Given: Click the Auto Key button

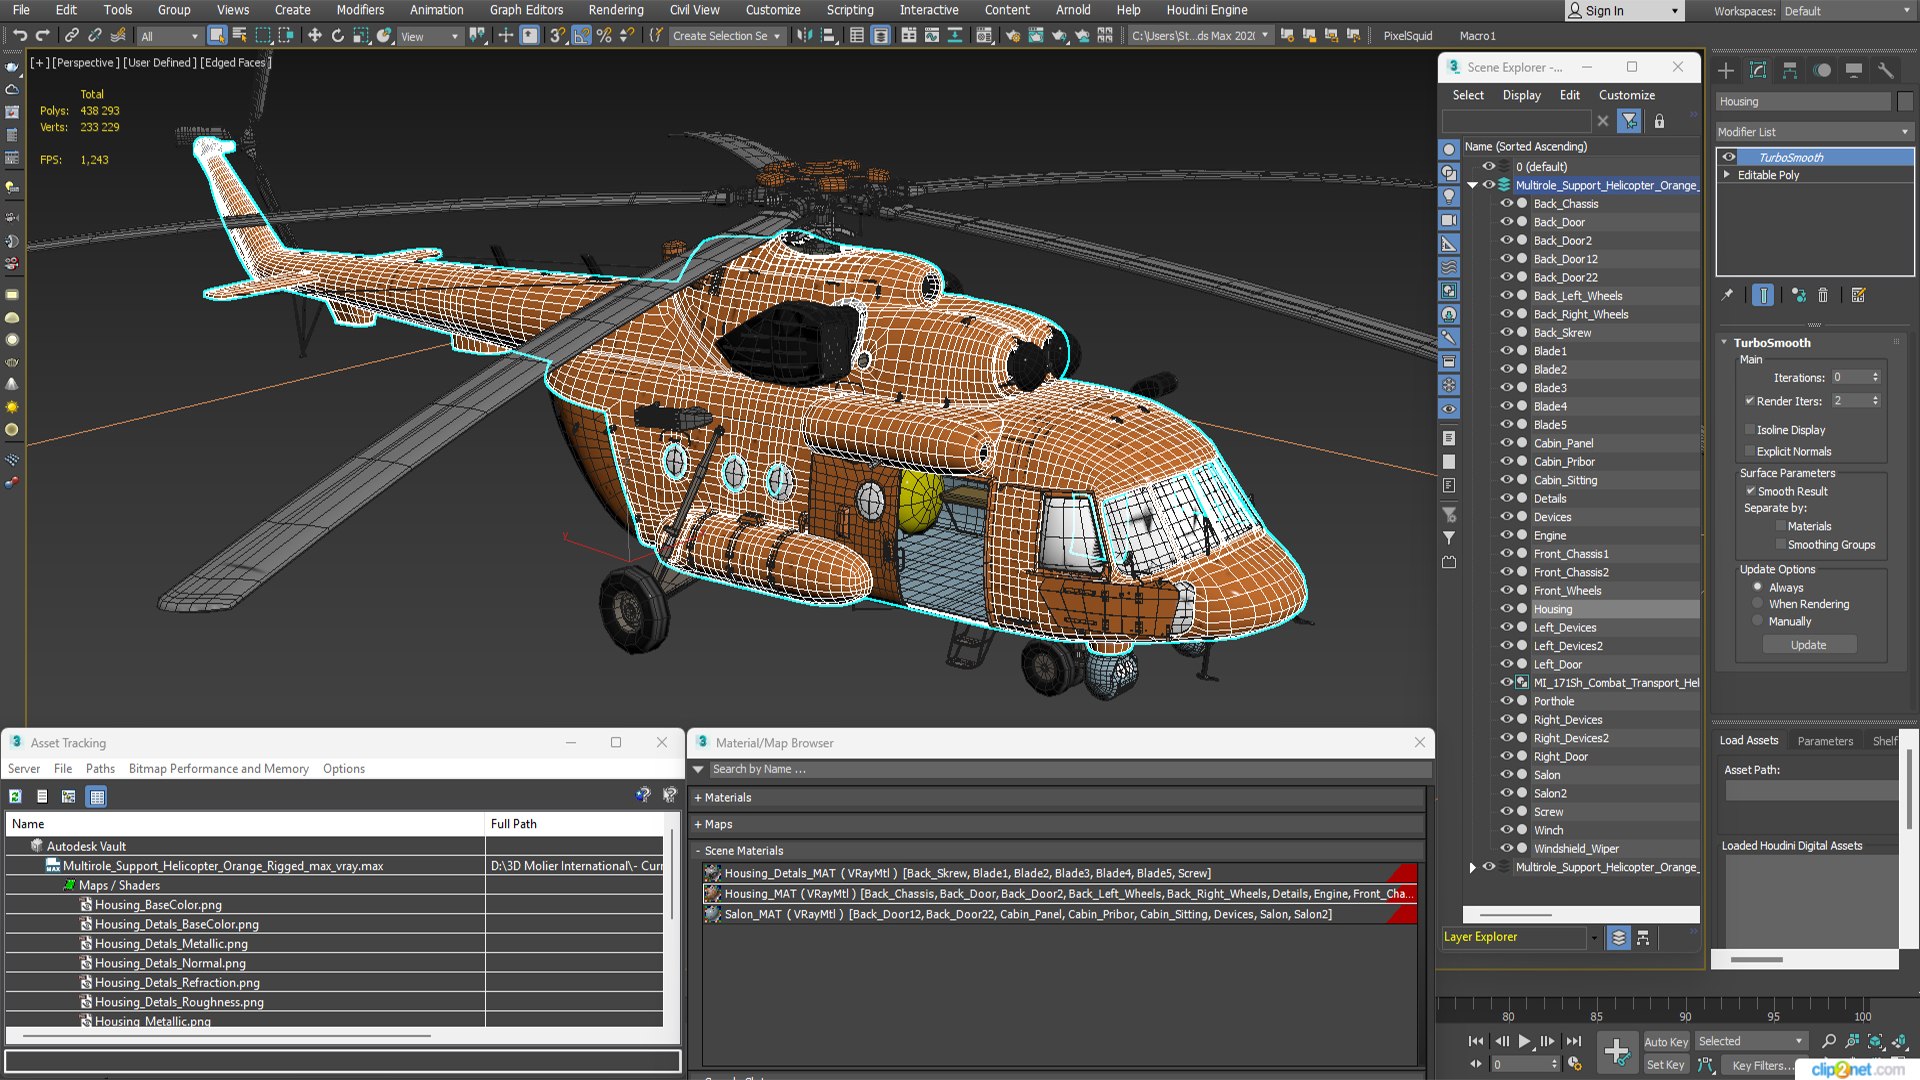Looking at the screenshot, I should click(1666, 1042).
